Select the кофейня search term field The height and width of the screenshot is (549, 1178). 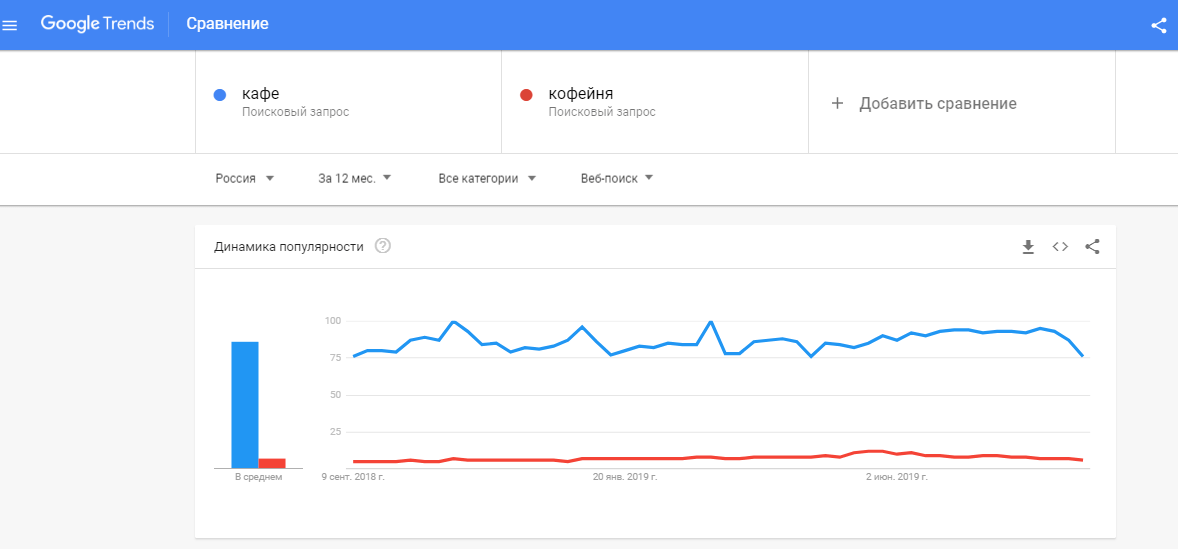(580, 94)
